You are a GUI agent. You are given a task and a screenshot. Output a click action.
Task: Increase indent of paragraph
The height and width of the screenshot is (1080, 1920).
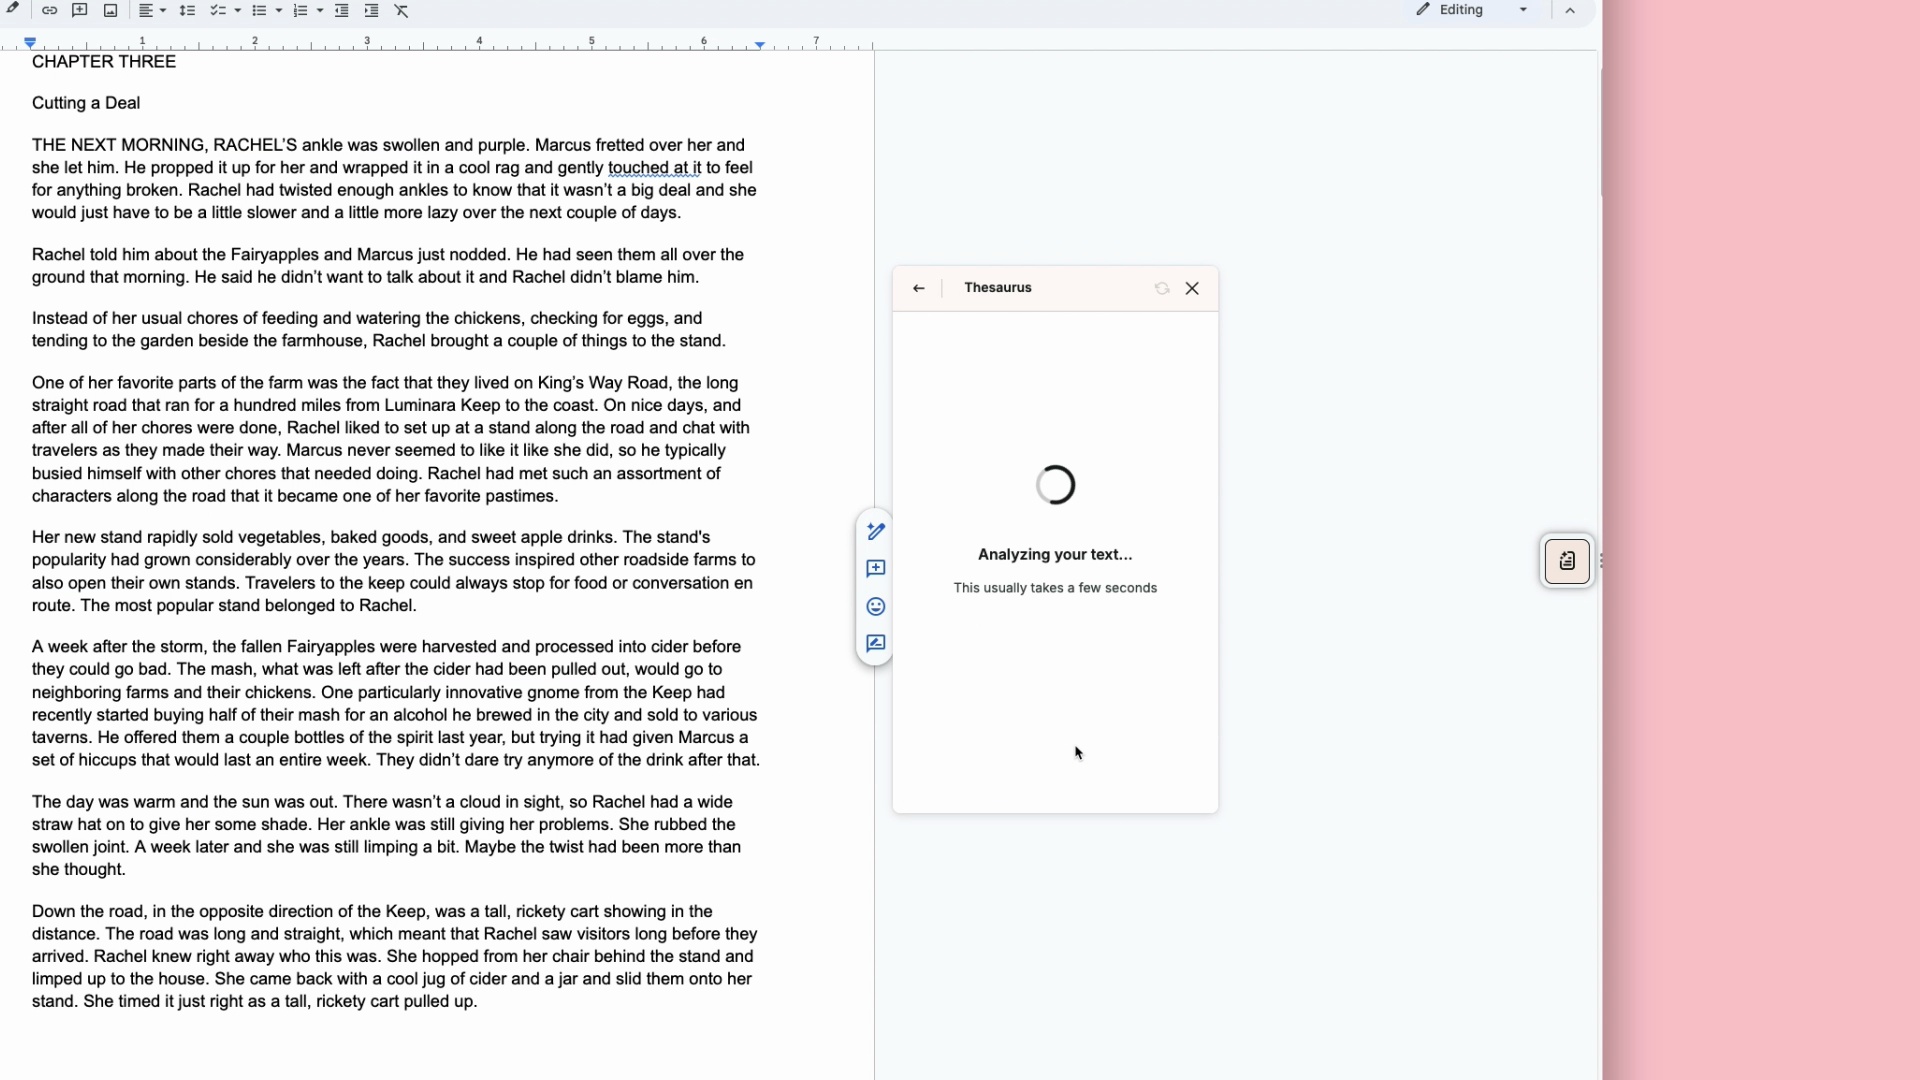pos(371,11)
